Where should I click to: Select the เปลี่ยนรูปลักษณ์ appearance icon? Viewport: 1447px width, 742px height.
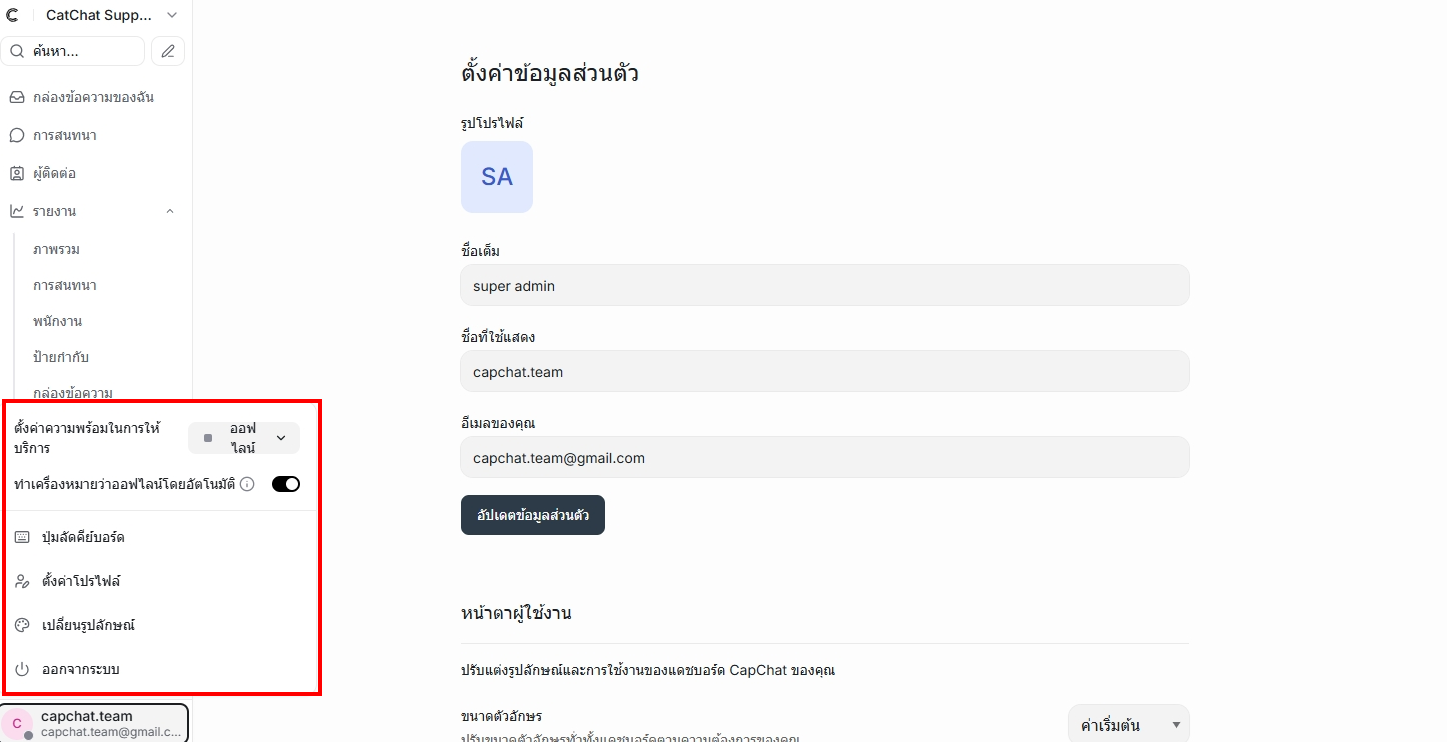tap(21, 624)
